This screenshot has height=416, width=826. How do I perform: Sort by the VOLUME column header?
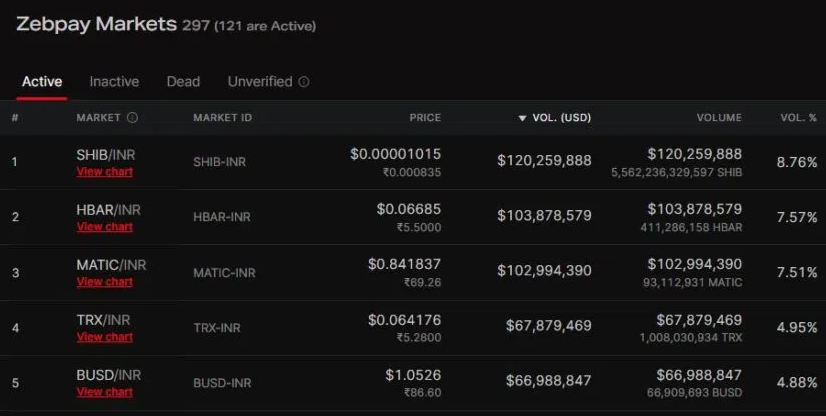tap(719, 117)
